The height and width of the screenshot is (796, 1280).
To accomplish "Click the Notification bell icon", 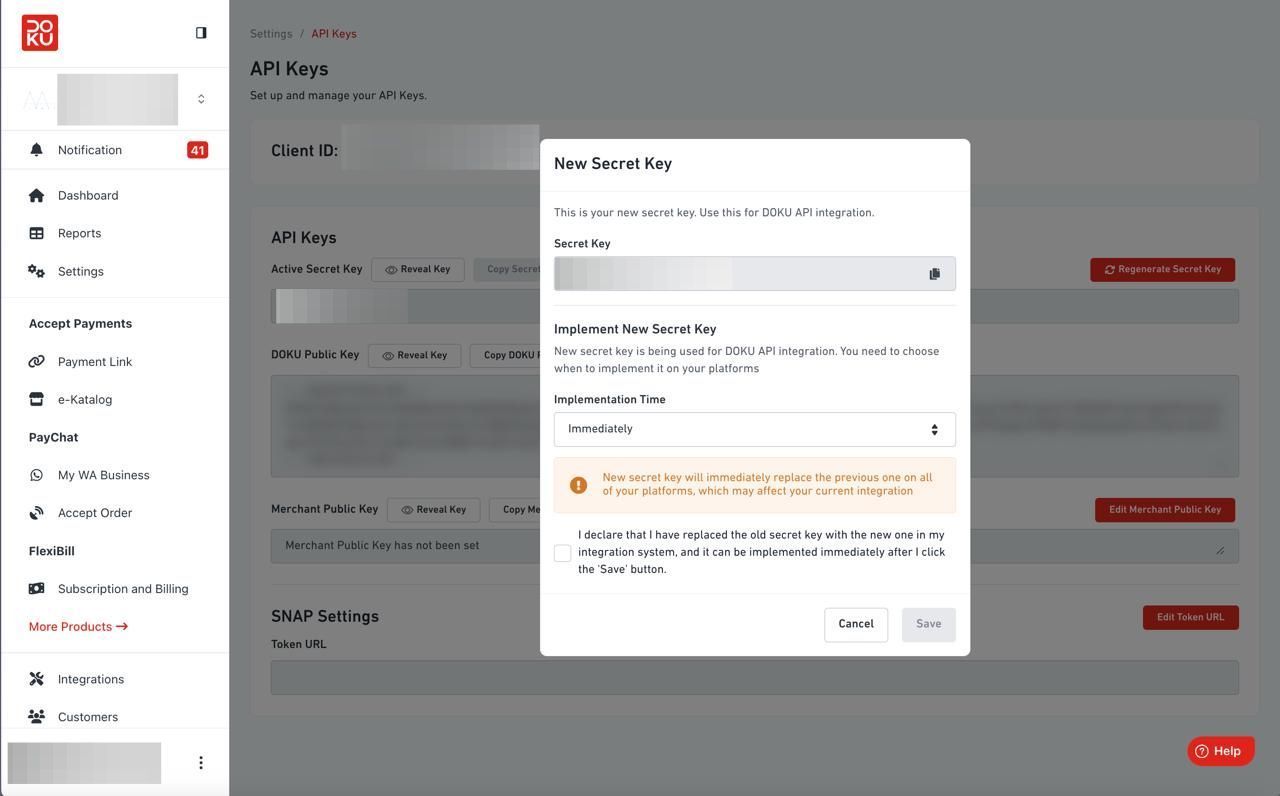I will click(36, 150).
